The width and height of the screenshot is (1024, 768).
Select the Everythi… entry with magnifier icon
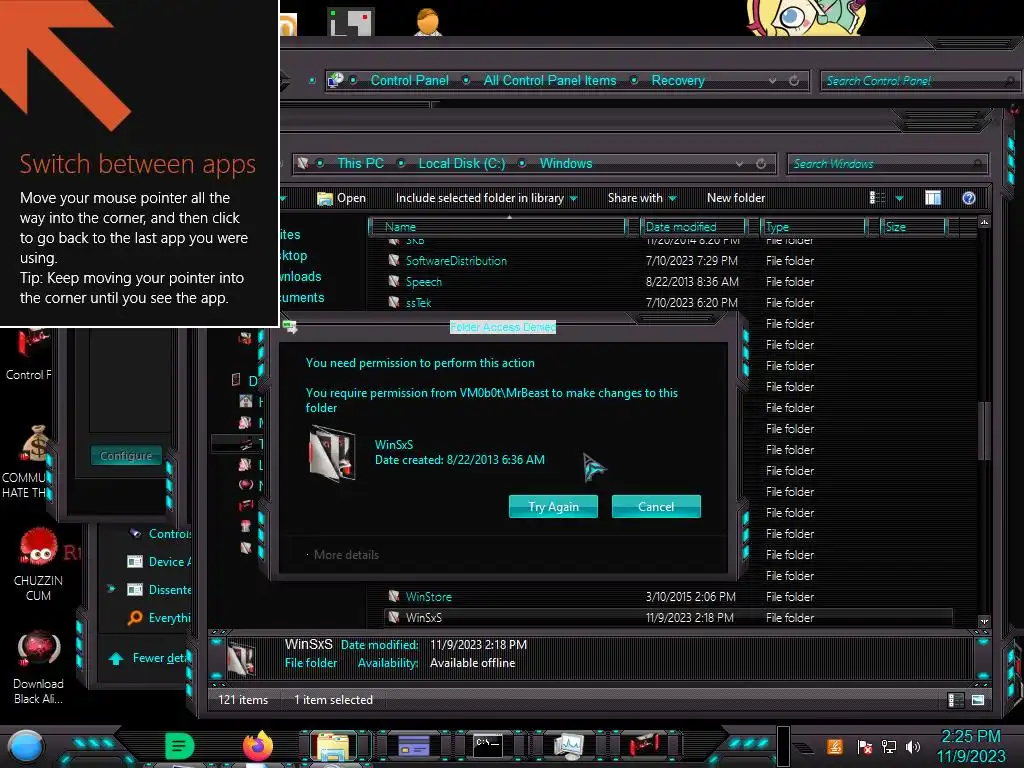(x=159, y=617)
